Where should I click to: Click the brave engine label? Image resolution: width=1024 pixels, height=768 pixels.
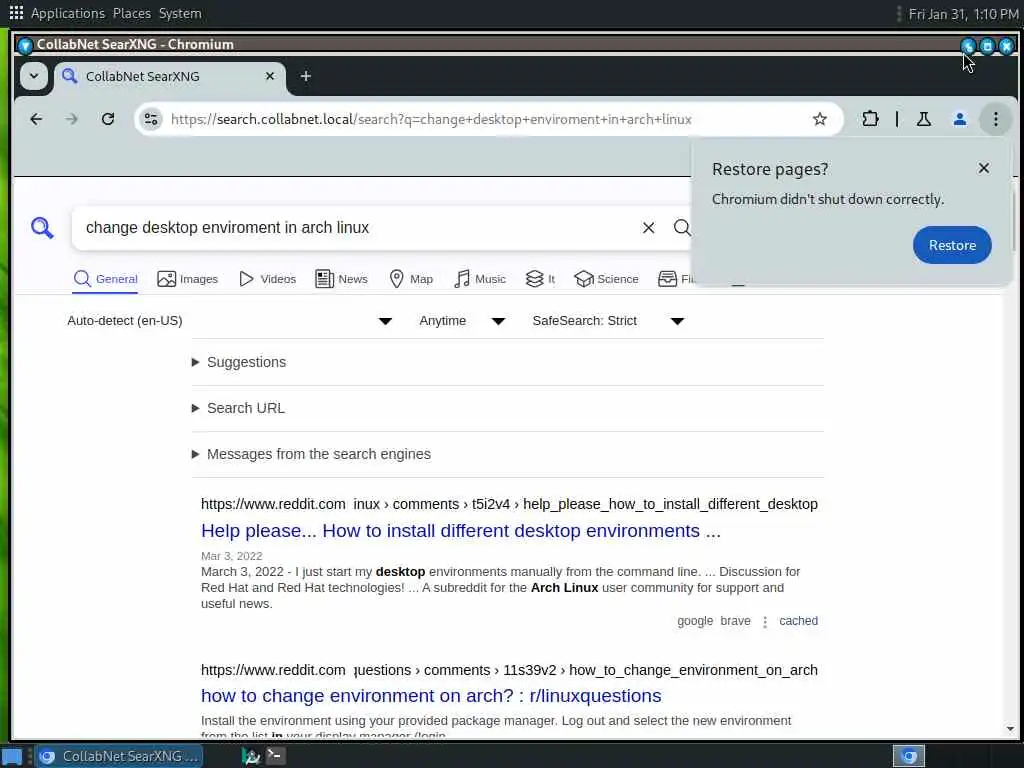(735, 621)
